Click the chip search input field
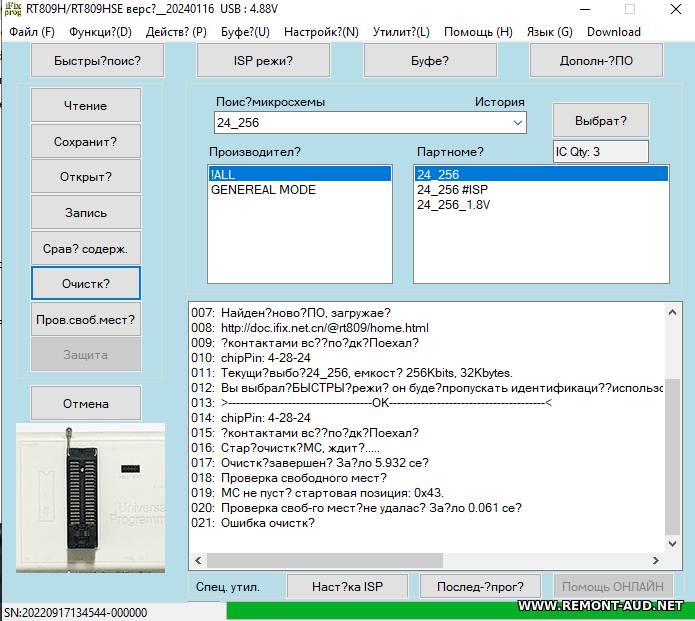The image size is (695, 621). (360, 122)
